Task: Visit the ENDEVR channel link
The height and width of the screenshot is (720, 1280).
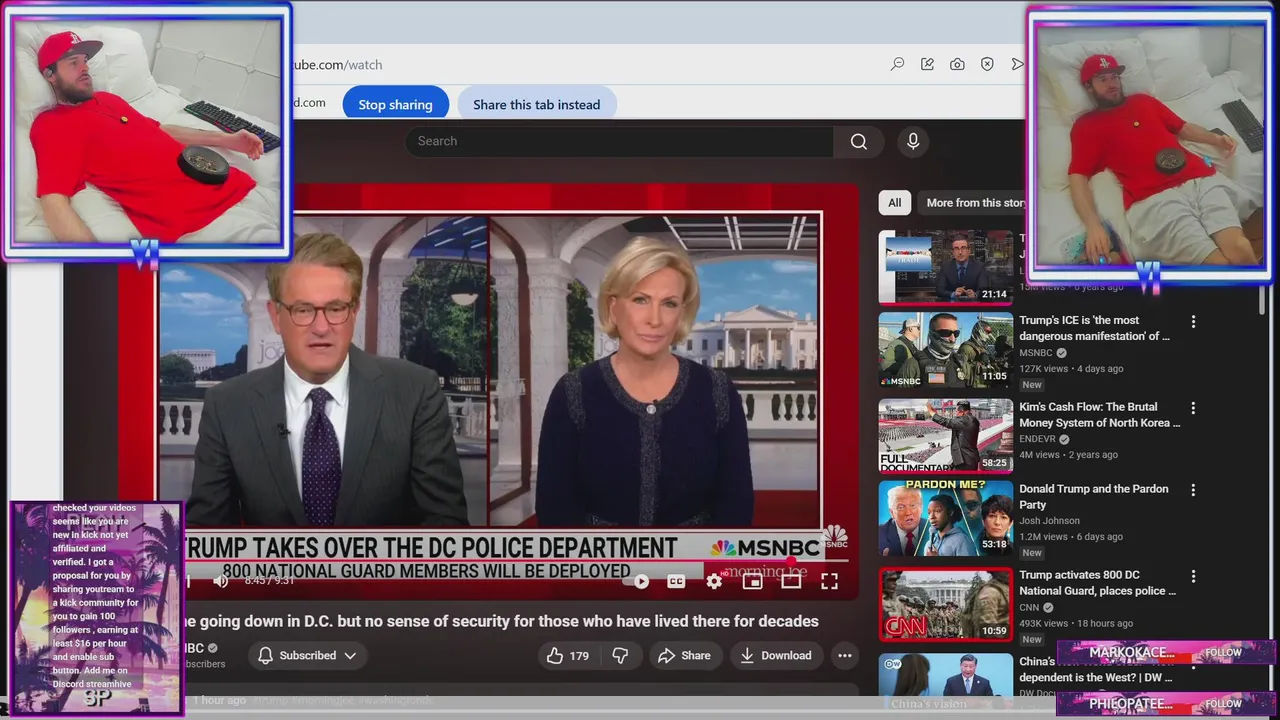Action: [1038, 439]
